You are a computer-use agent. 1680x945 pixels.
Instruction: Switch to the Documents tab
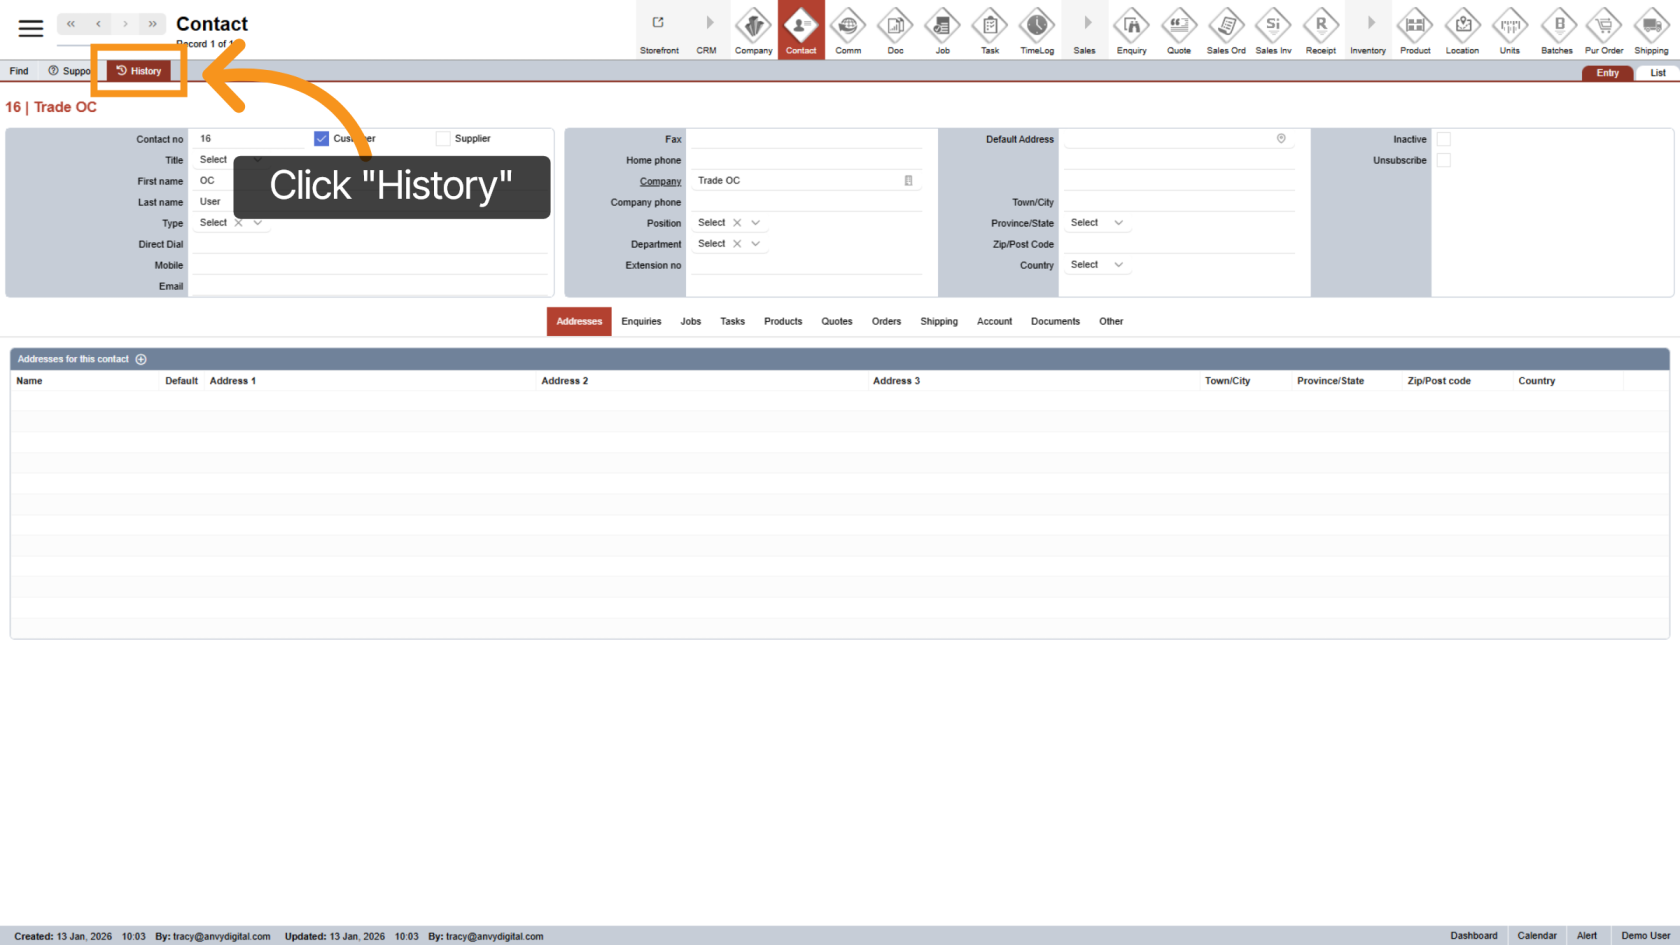click(x=1055, y=321)
